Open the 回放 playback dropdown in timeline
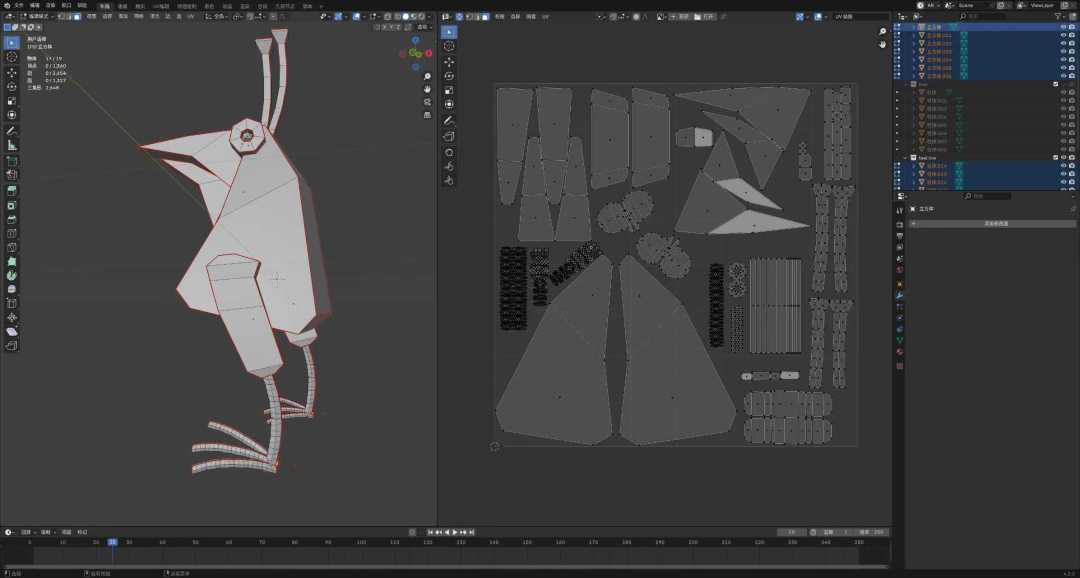 pyautogui.click(x=27, y=532)
